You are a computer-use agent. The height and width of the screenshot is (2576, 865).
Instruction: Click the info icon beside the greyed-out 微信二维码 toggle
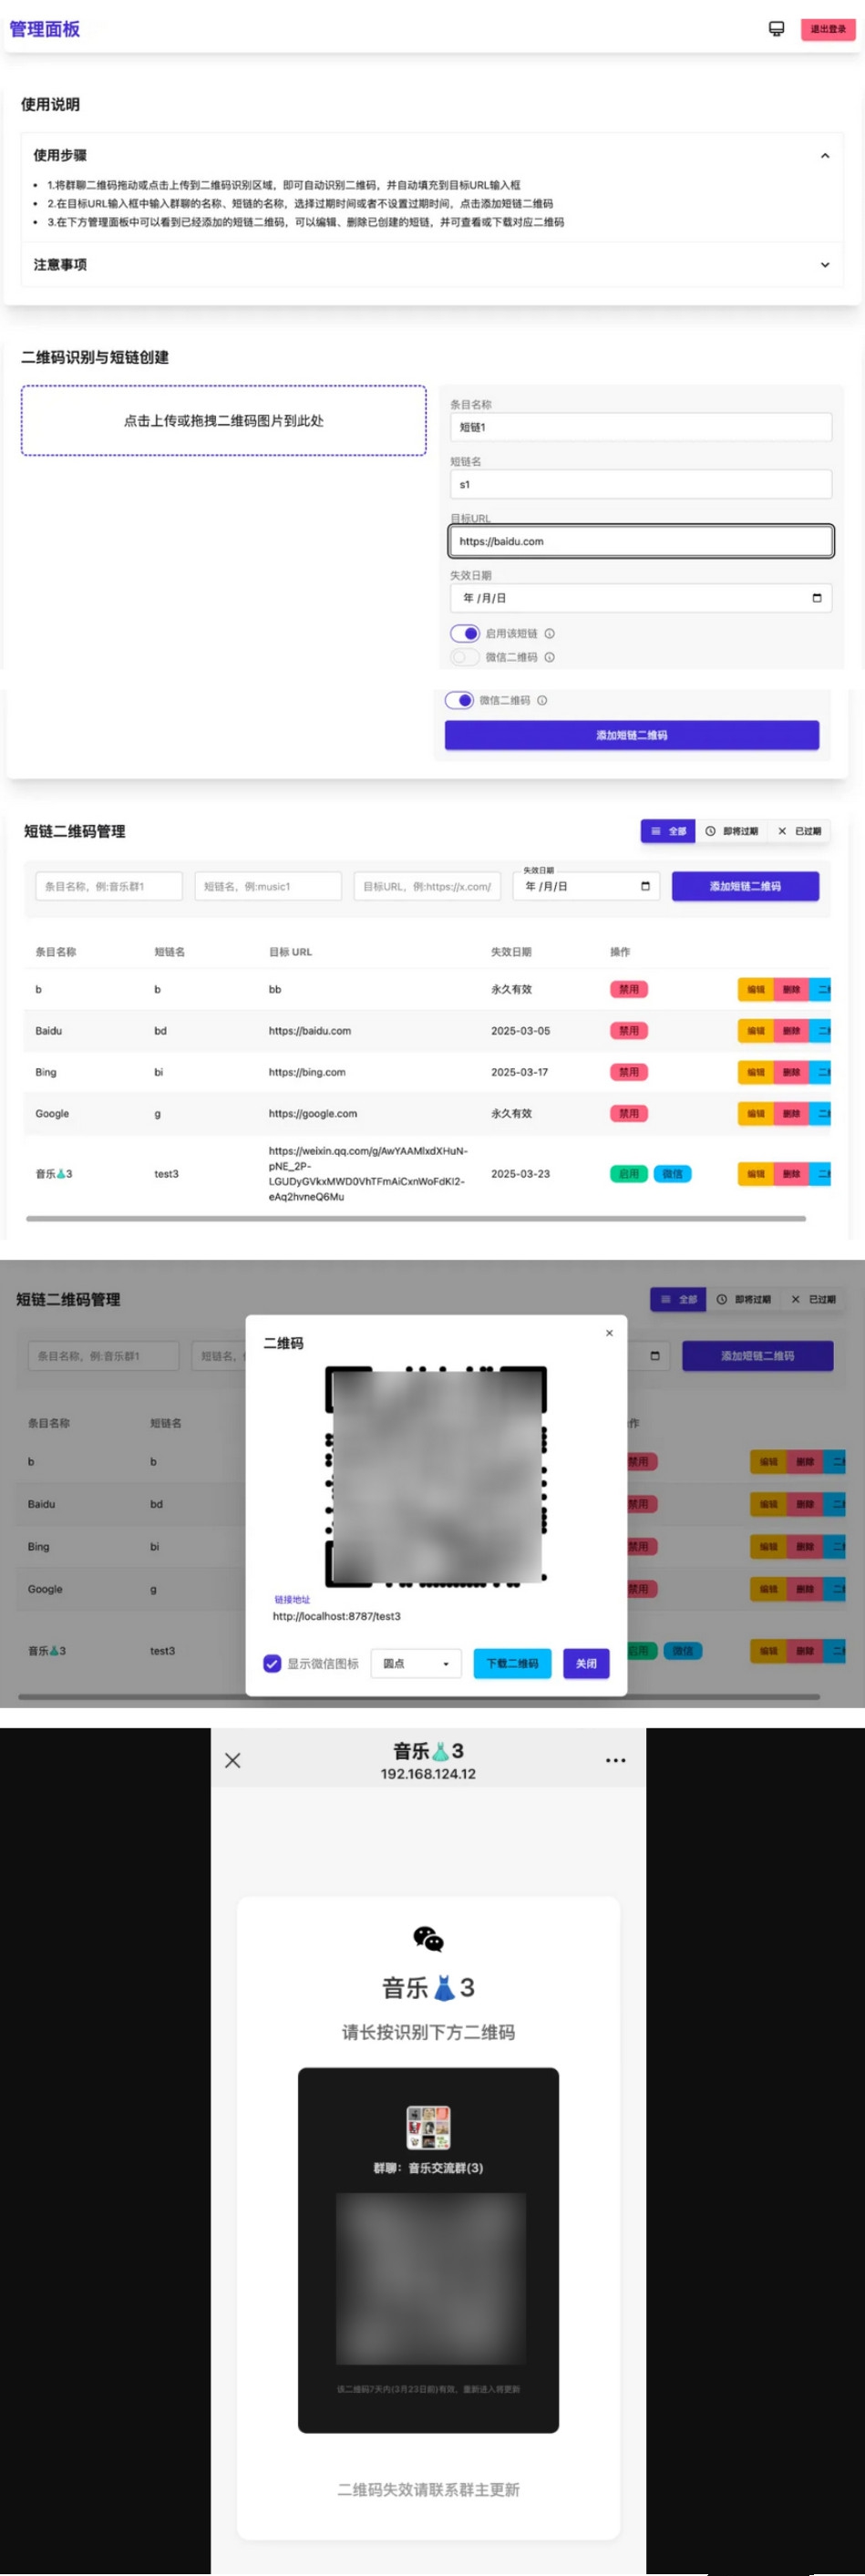click(550, 657)
